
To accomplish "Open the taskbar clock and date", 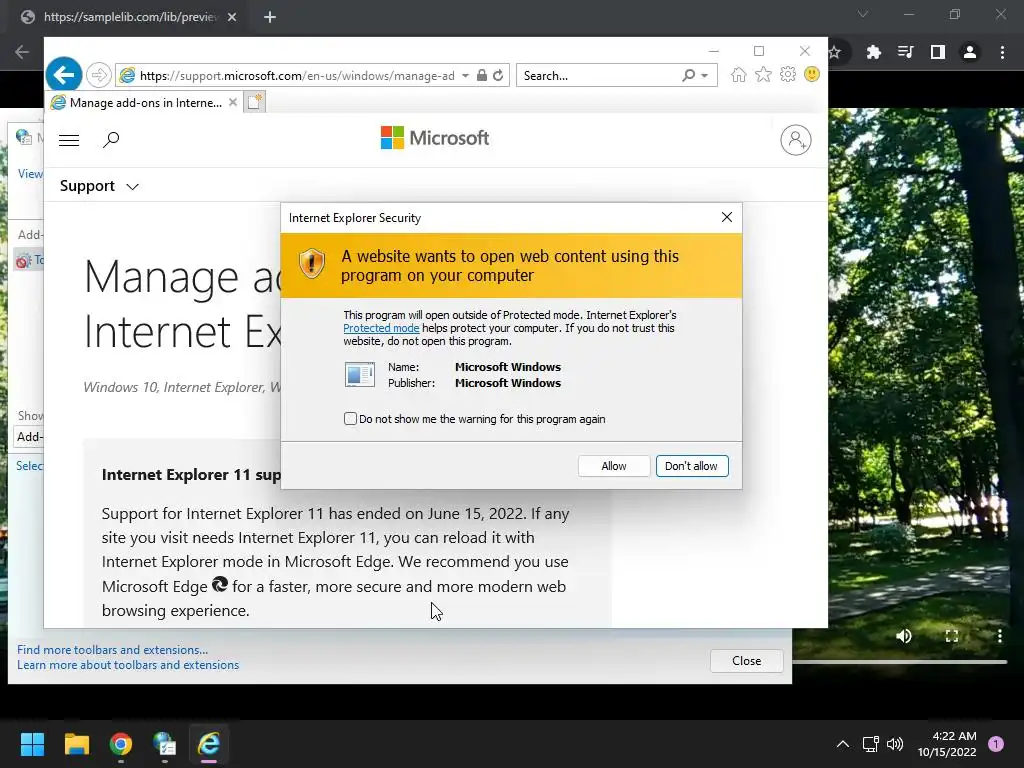I will (x=946, y=744).
